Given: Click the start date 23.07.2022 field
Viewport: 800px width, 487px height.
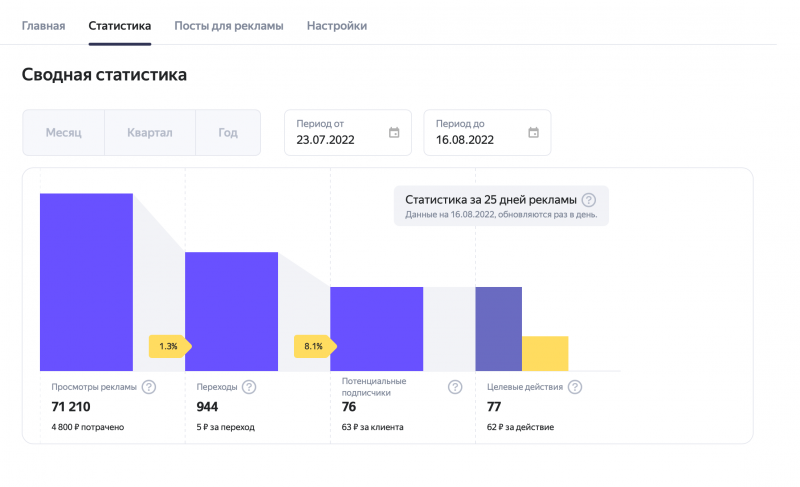Looking at the screenshot, I should click(335, 140).
